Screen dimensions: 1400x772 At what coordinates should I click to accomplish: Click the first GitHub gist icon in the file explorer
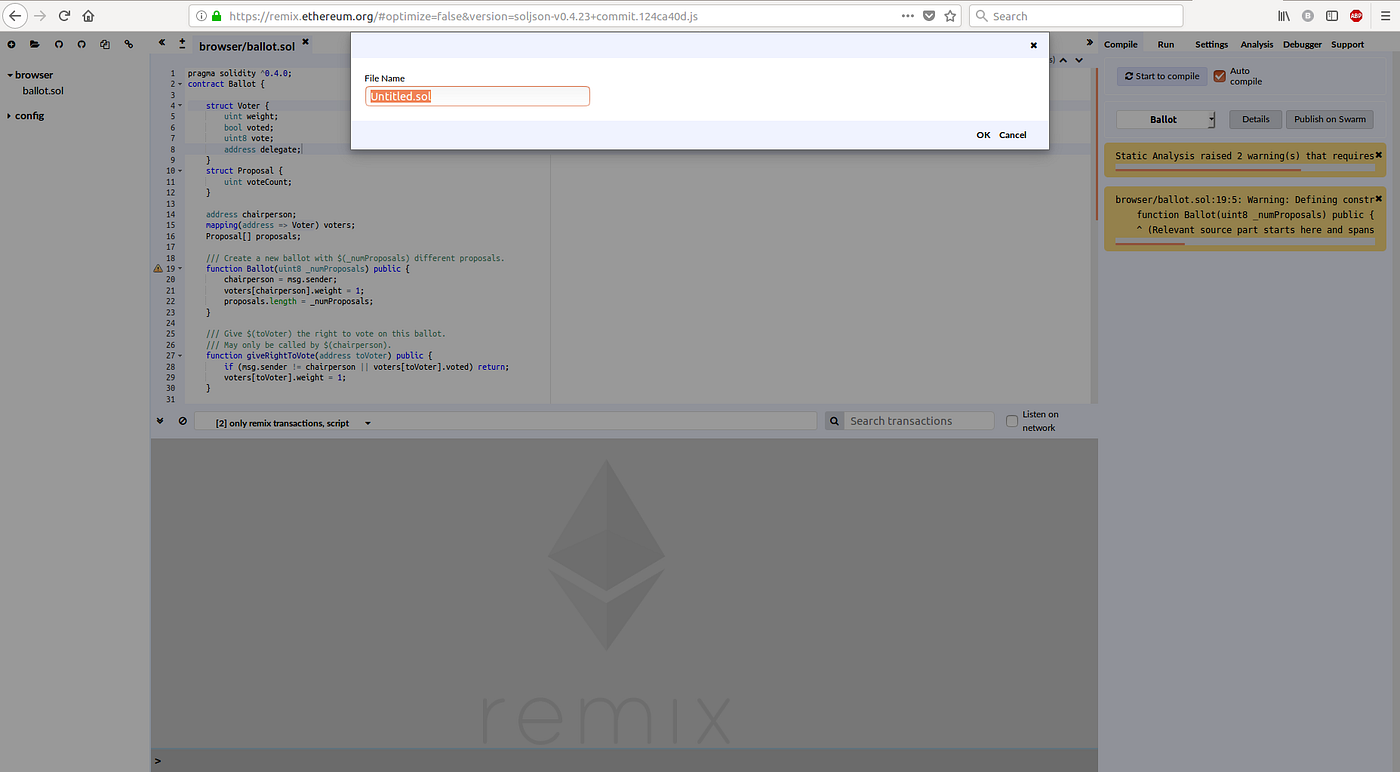(x=58, y=44)
